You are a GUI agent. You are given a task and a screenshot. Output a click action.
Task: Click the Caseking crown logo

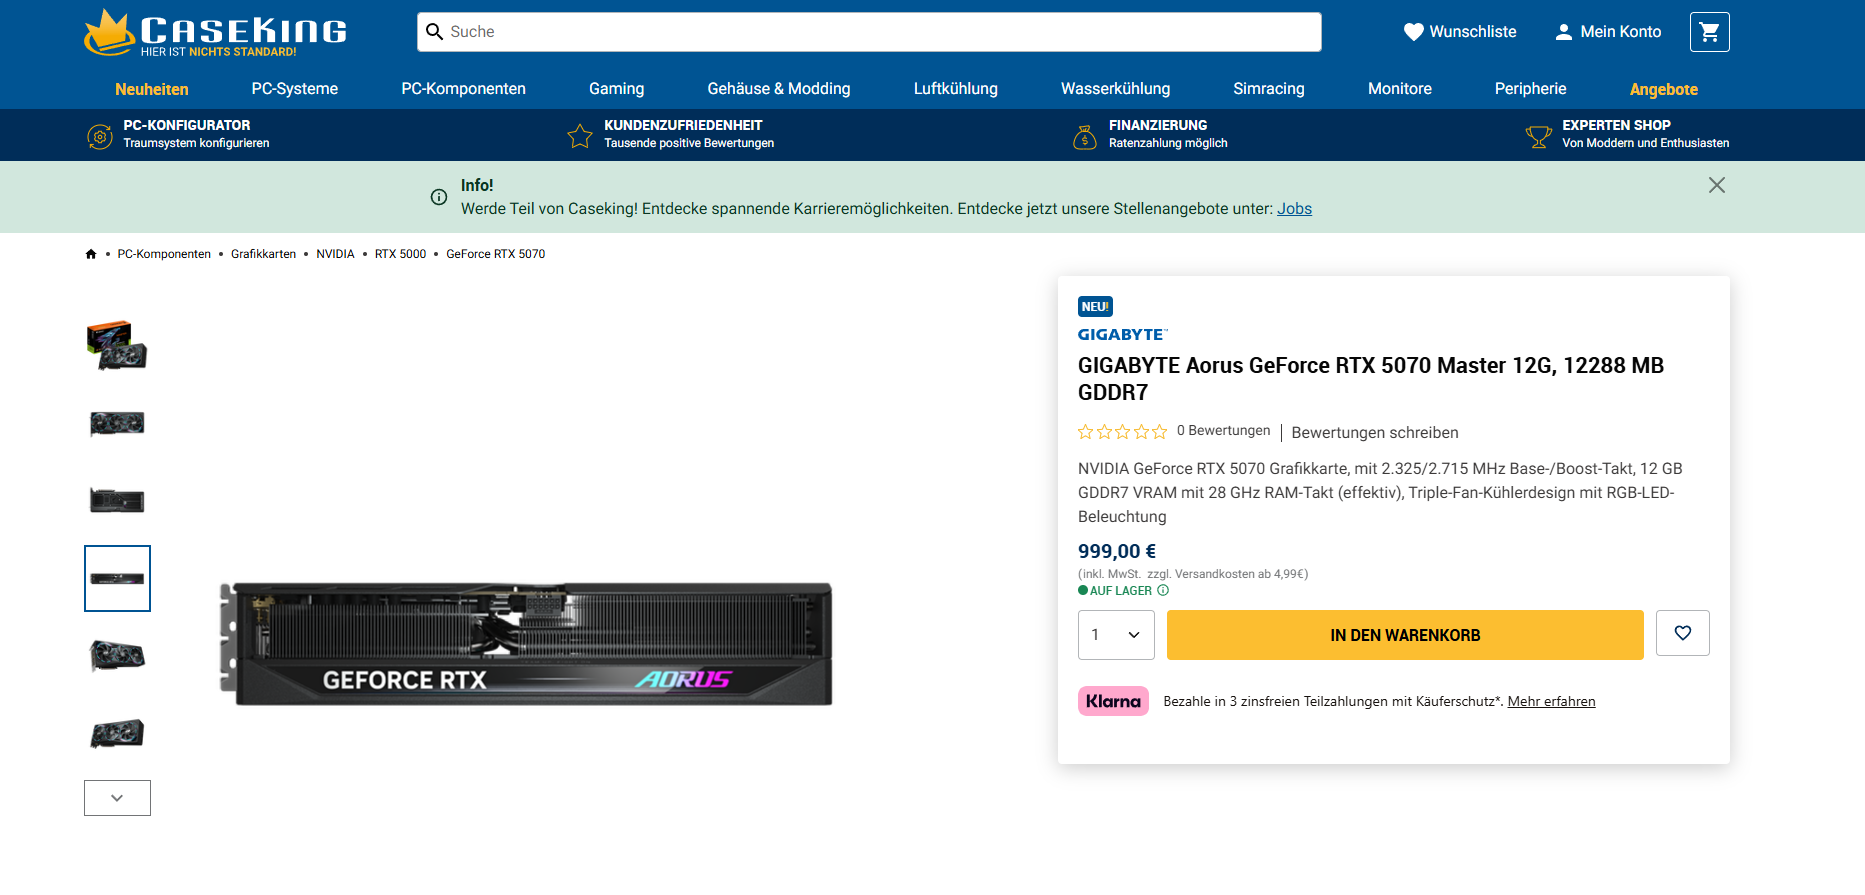point(110,33)
